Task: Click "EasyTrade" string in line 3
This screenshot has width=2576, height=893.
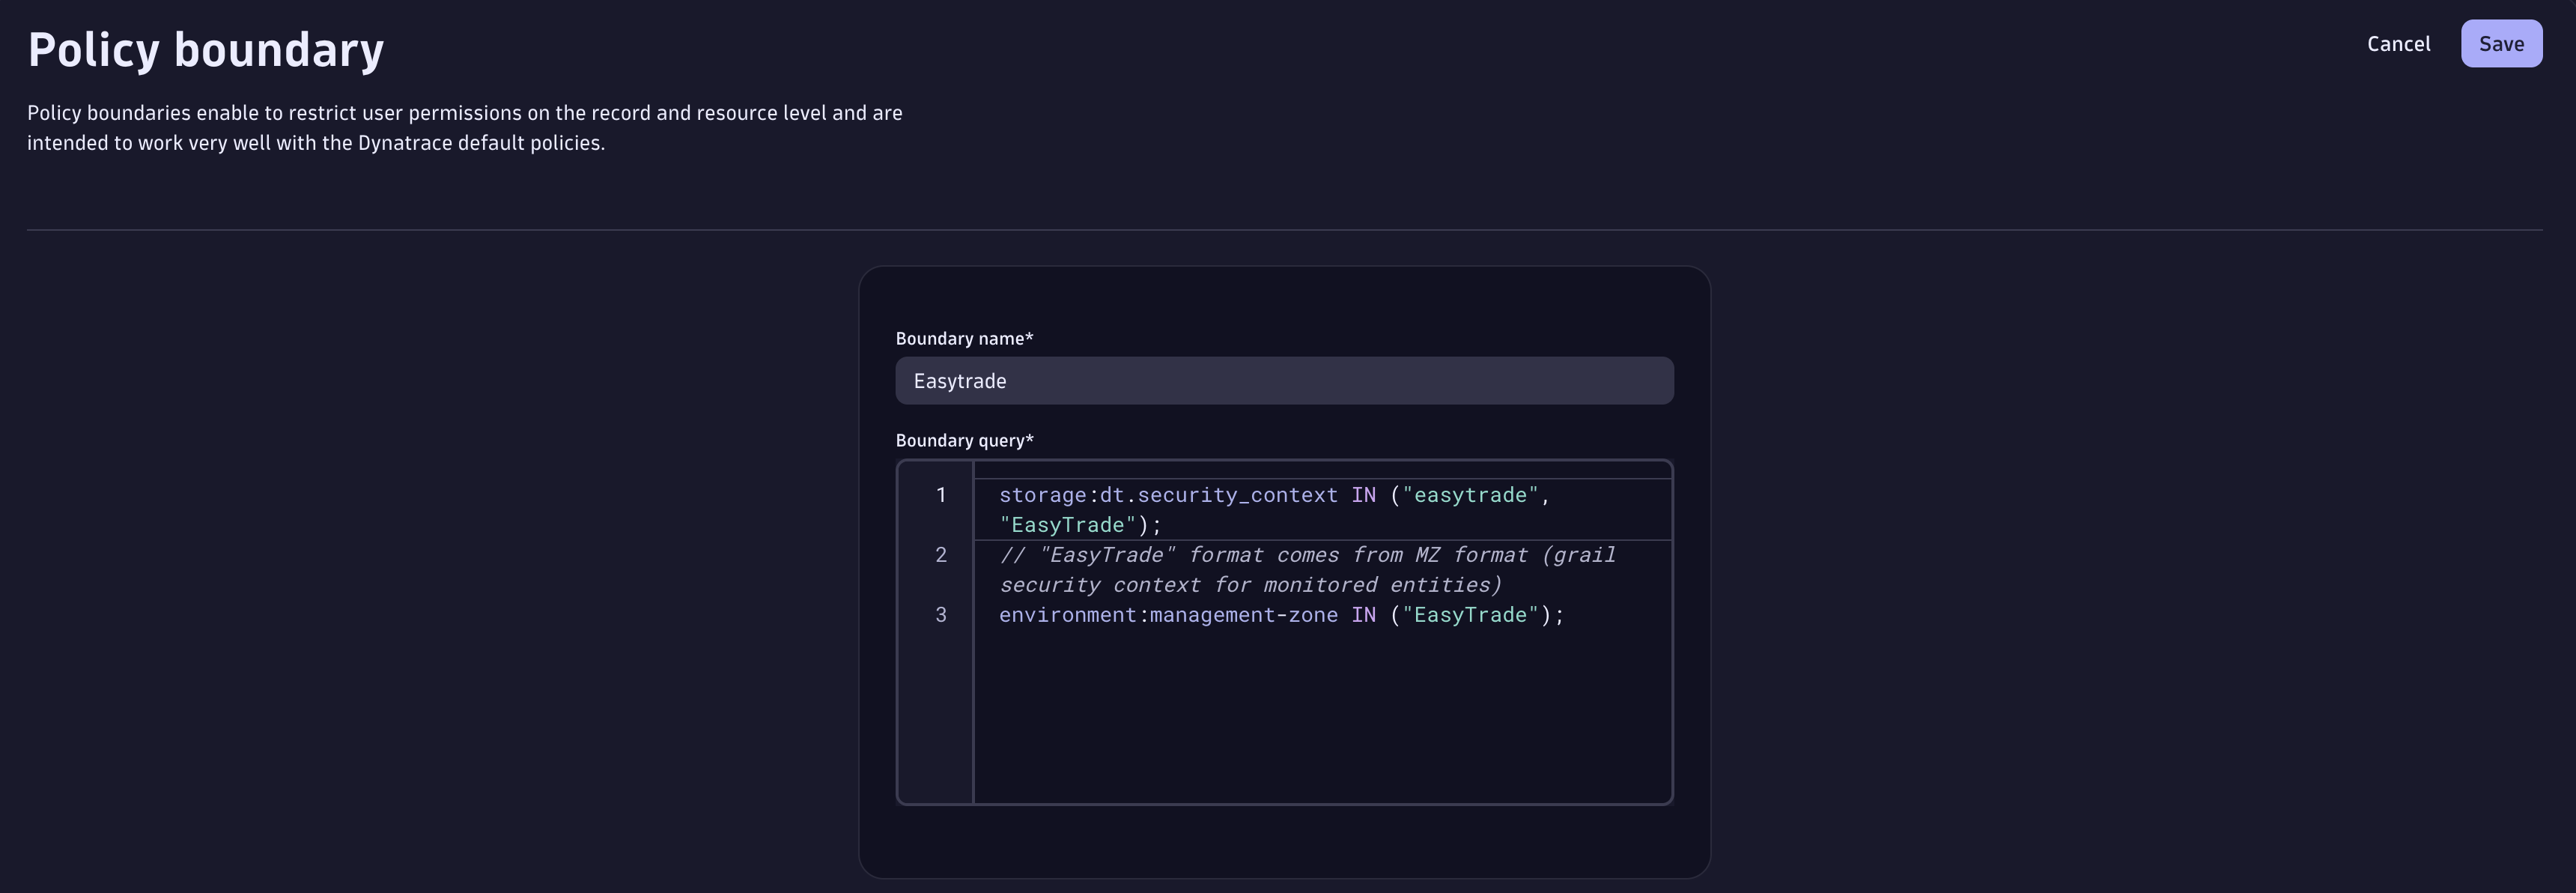Action: tap(1470, 615)
